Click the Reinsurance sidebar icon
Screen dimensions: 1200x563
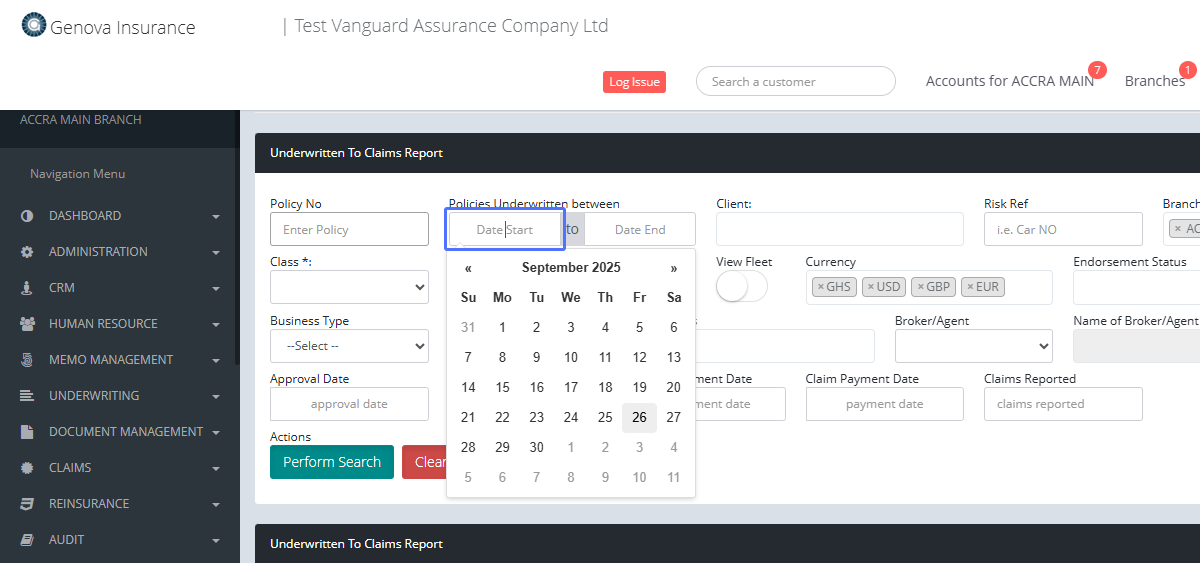(x=27, y=504)
